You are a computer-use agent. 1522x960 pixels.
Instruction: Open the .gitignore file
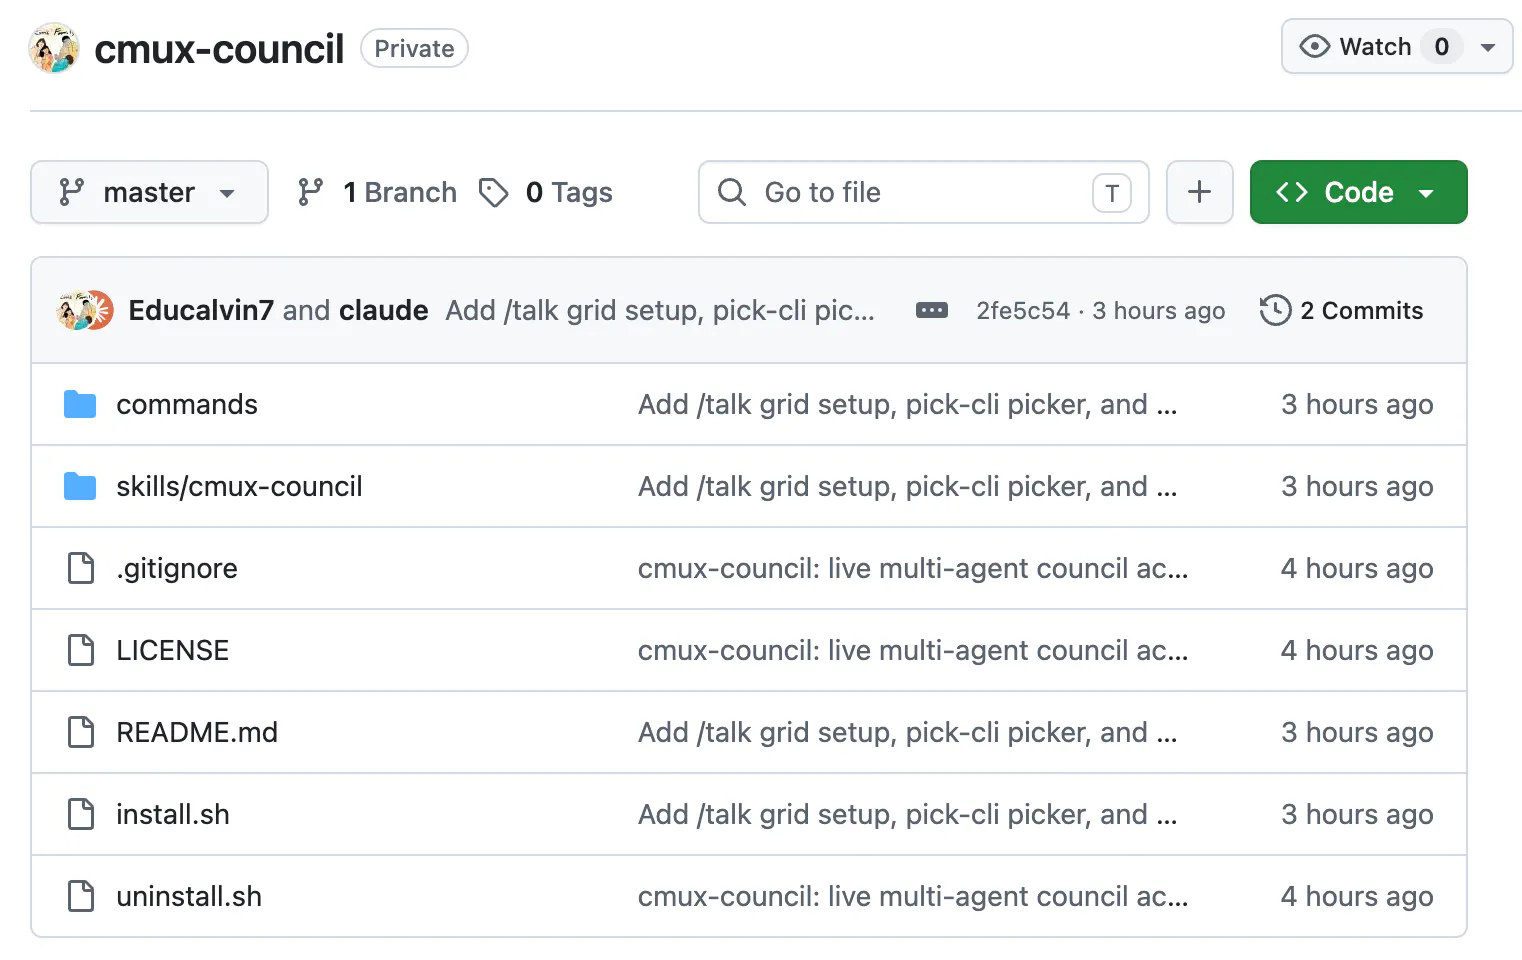tap(177, 568)
